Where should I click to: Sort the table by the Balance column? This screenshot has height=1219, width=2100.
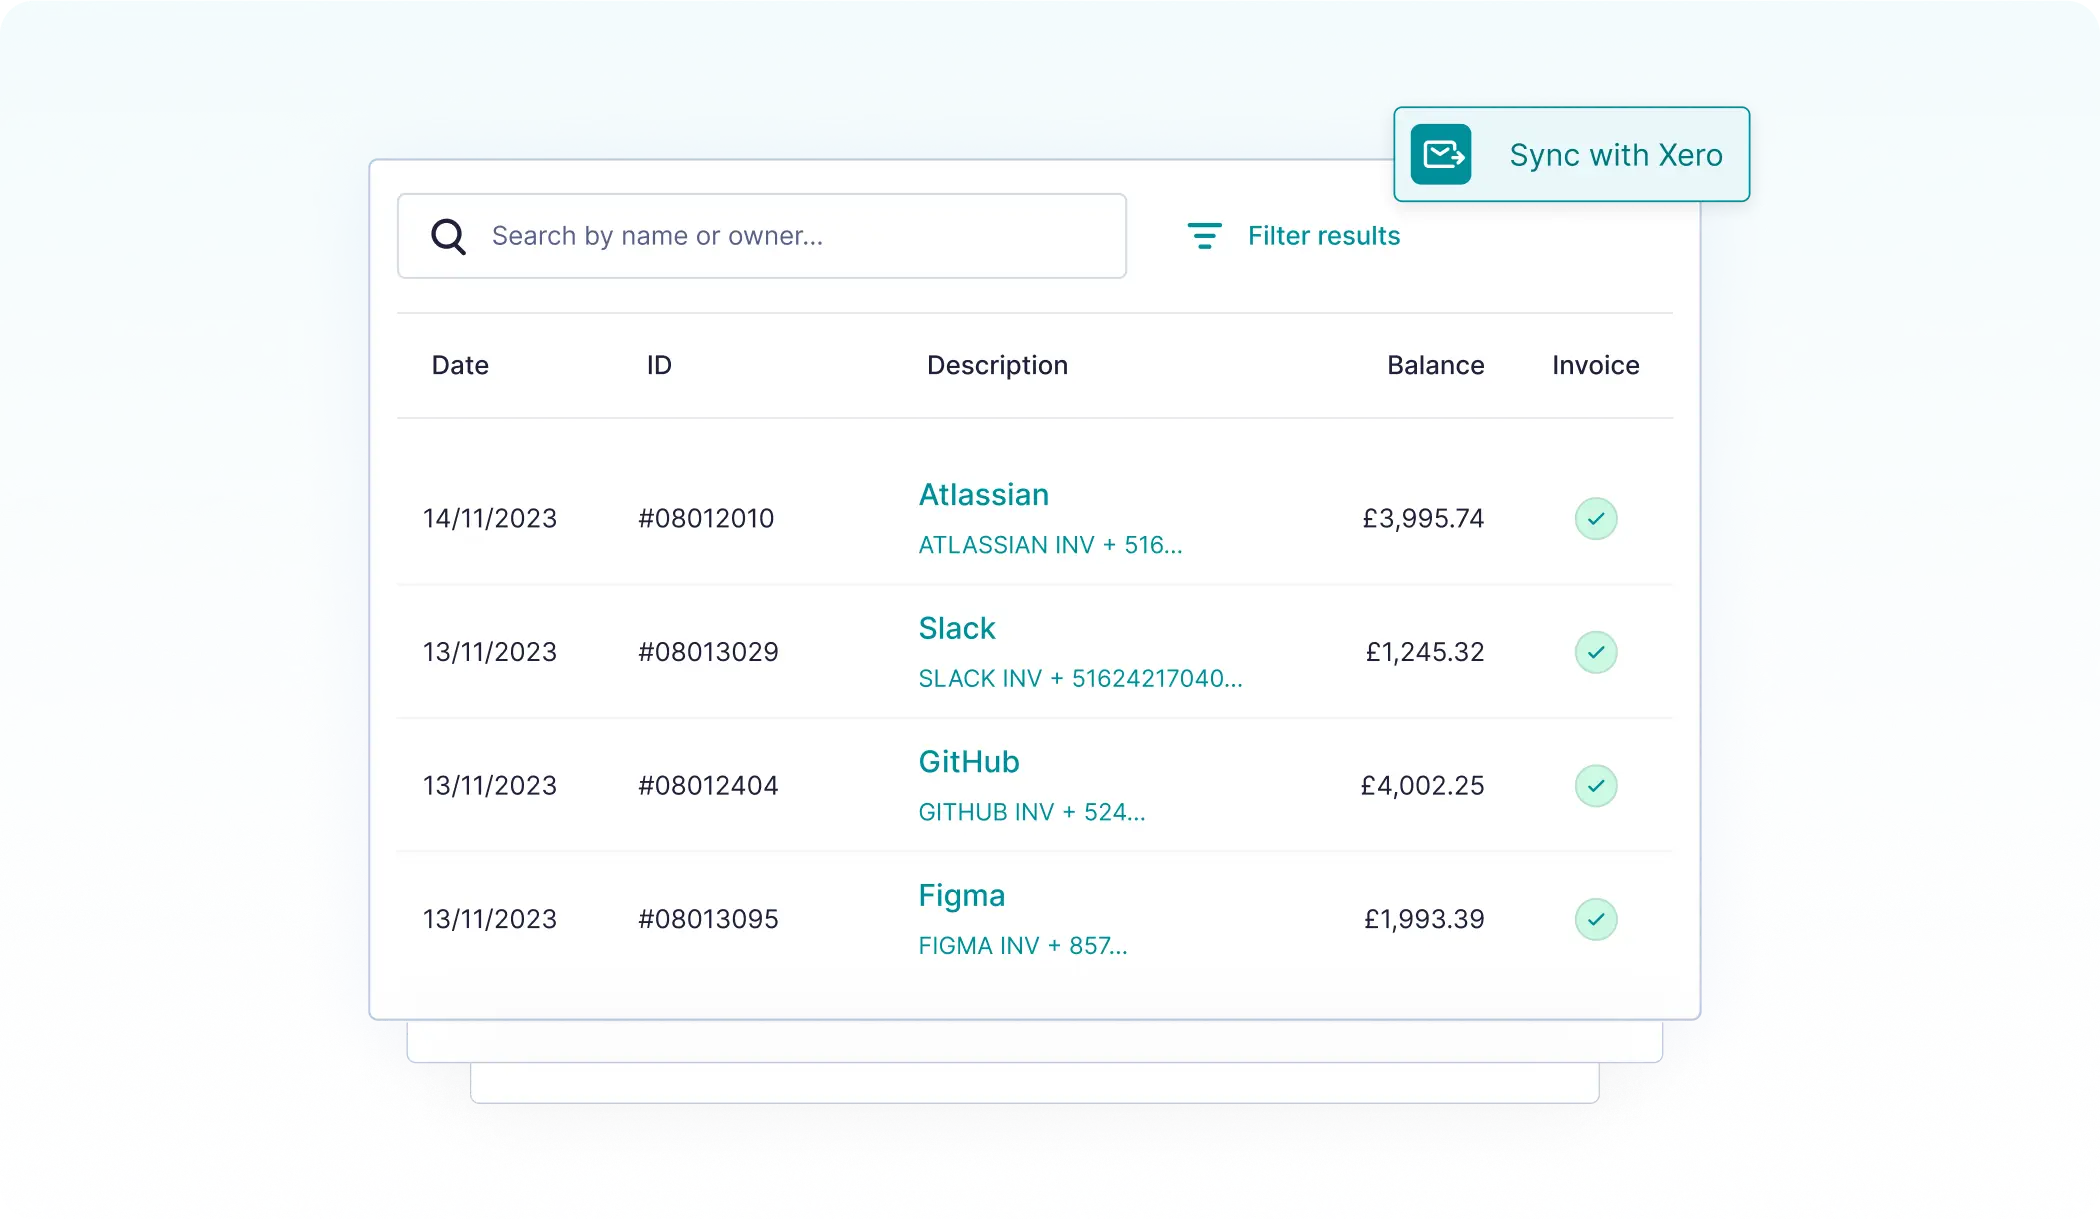tap(1435, 365)
